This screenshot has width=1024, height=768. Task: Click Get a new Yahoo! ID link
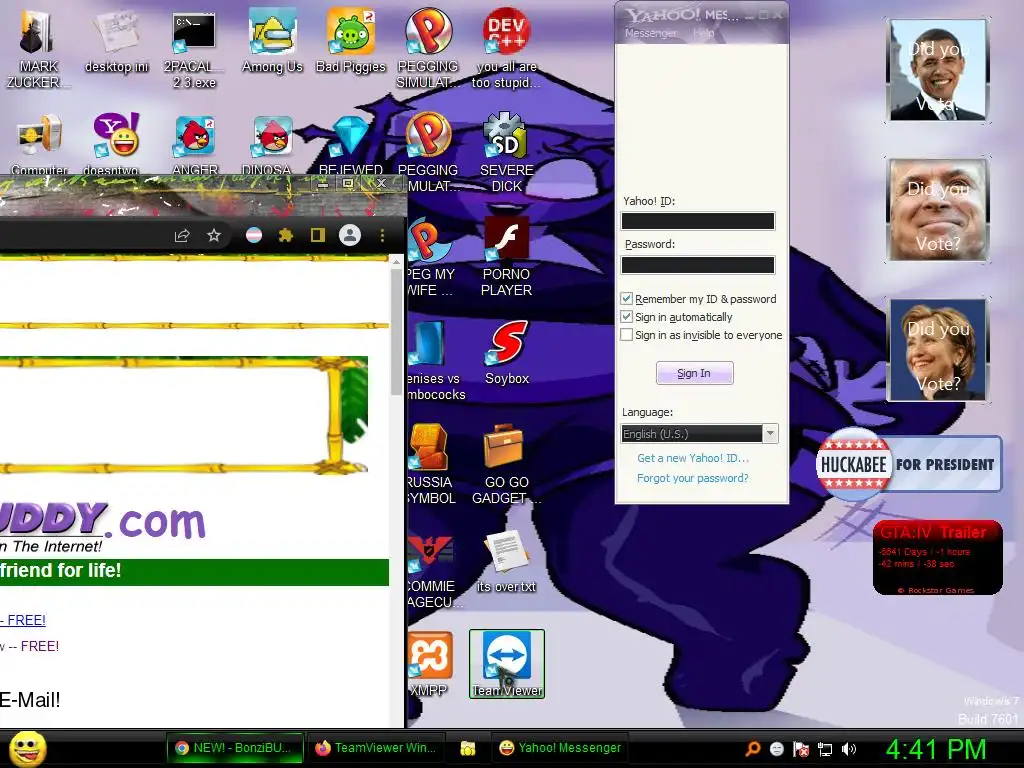tap(693, 458)
